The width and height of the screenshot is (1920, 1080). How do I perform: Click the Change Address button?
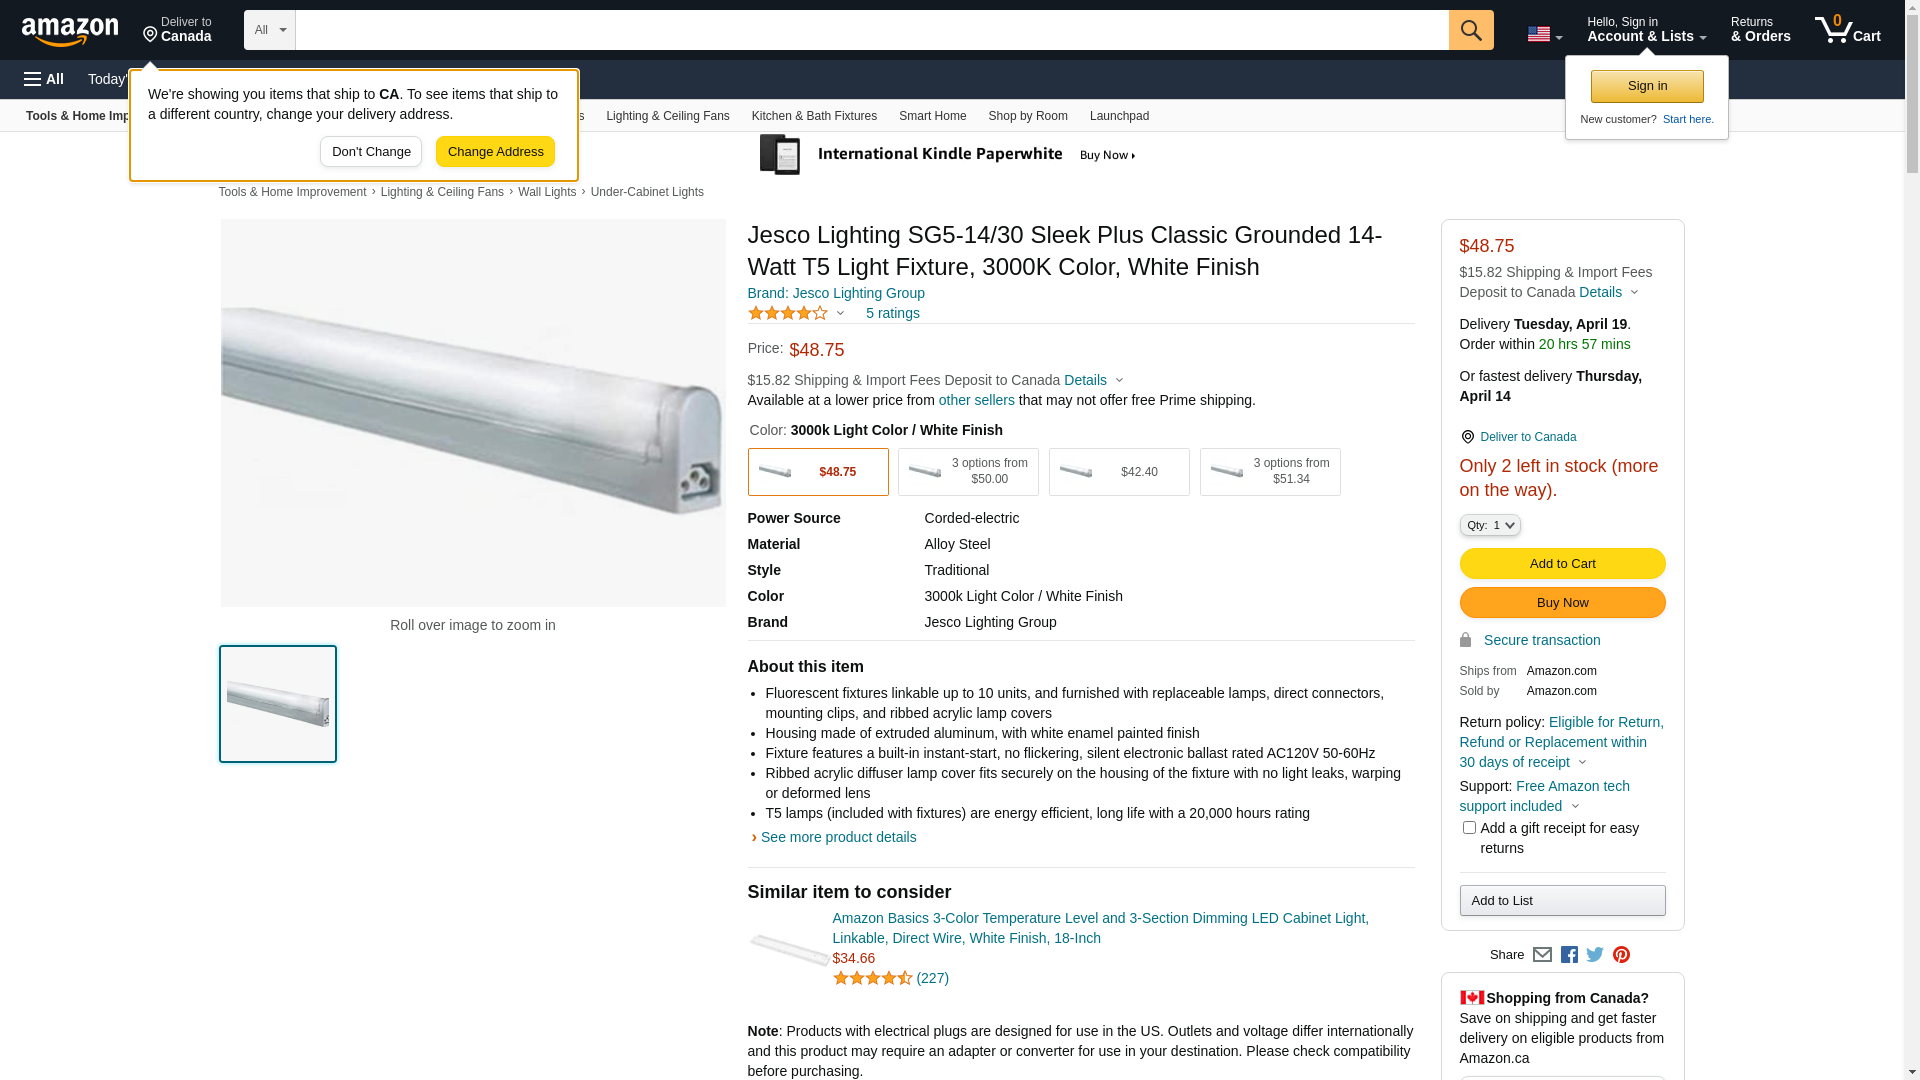pos(495,152)
